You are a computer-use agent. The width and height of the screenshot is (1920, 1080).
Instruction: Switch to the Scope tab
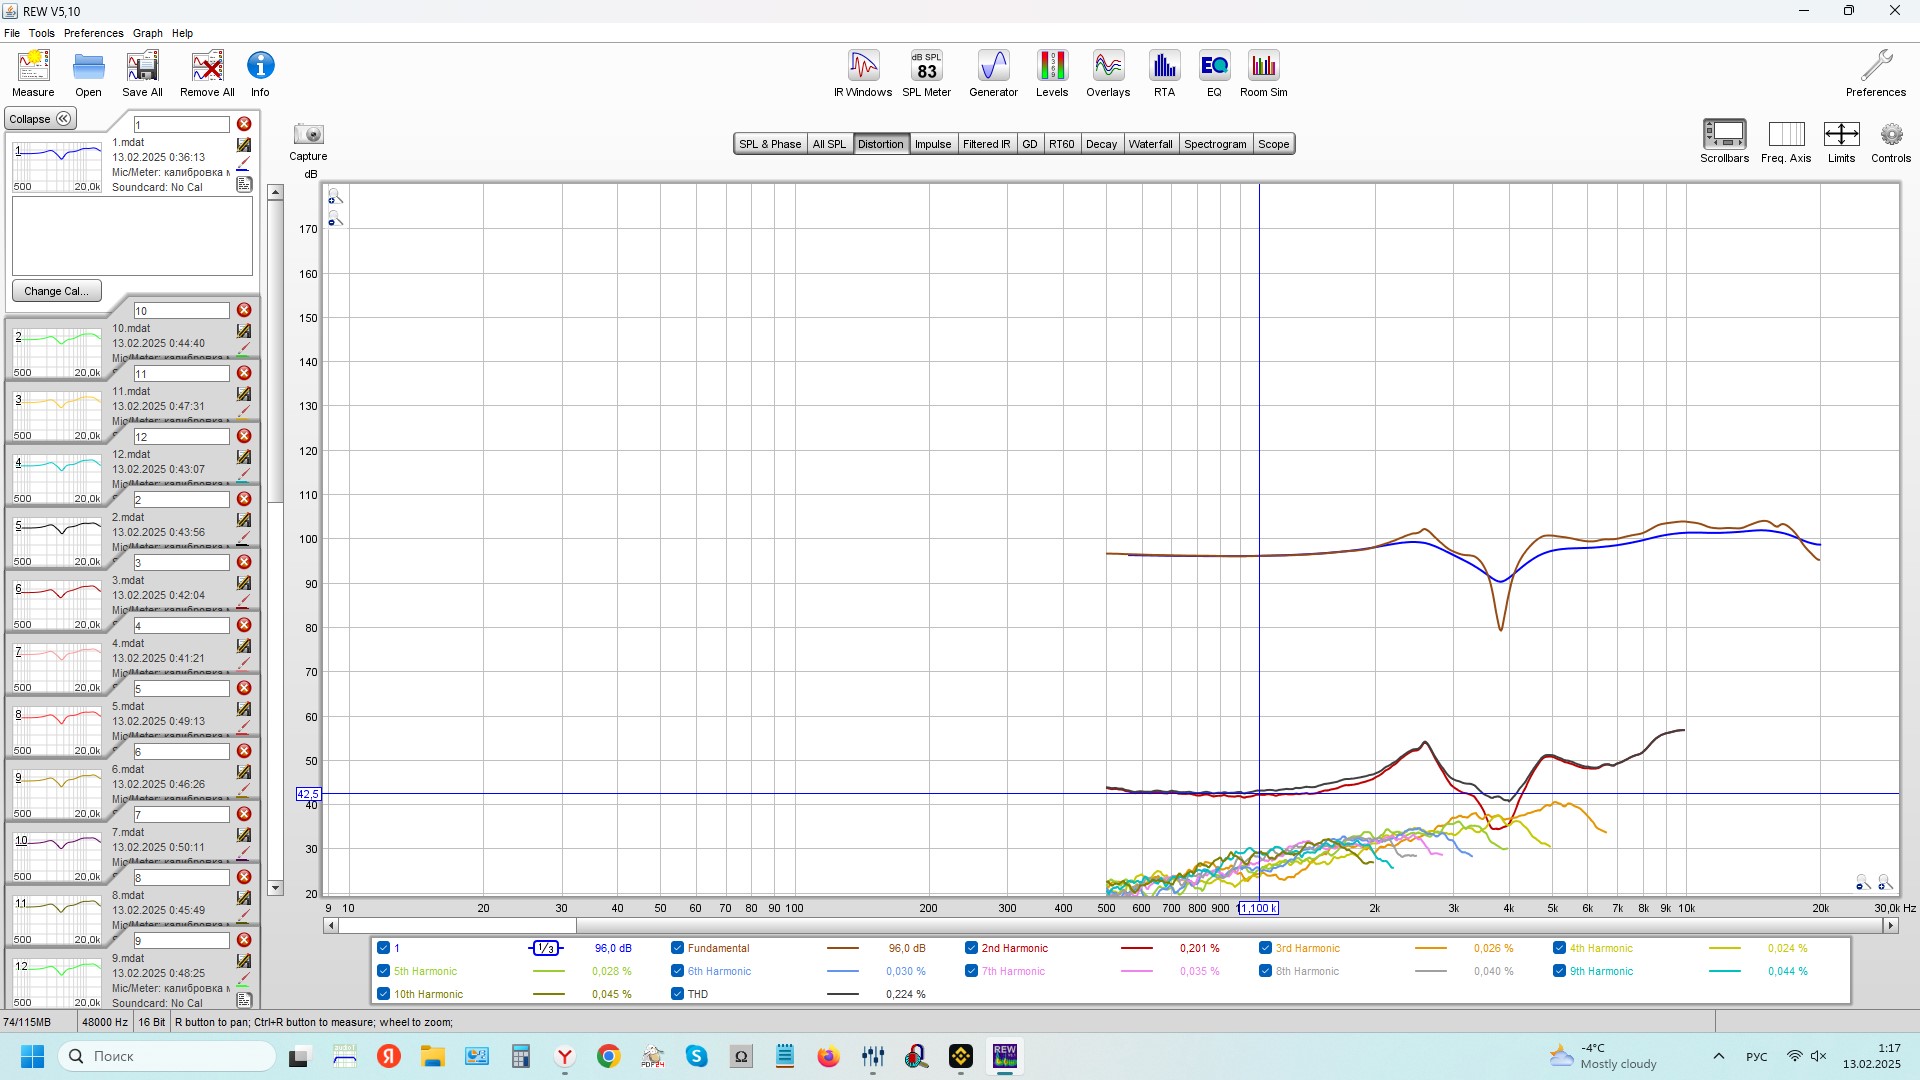click(1273, 144)
